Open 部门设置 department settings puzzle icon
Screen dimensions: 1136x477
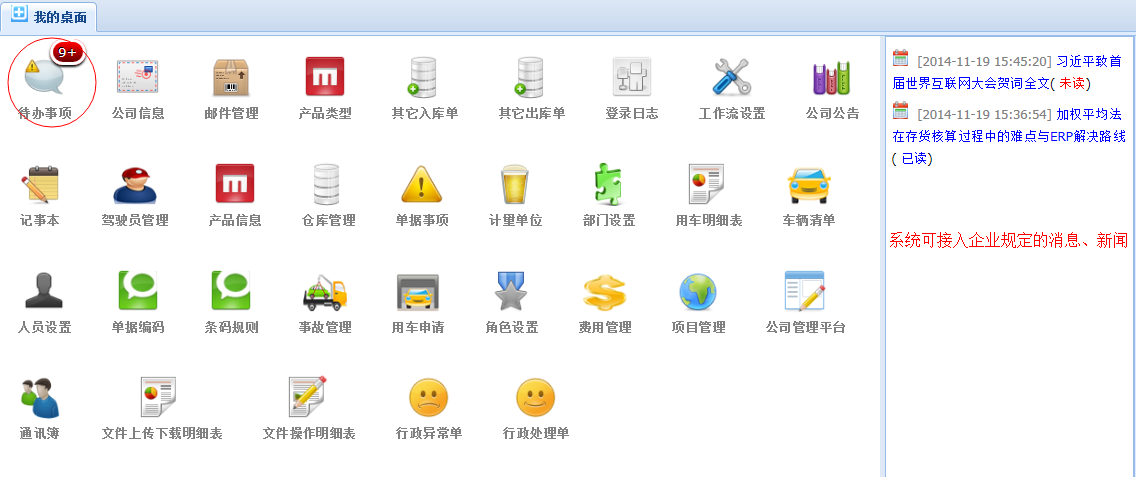pos(608,185)
